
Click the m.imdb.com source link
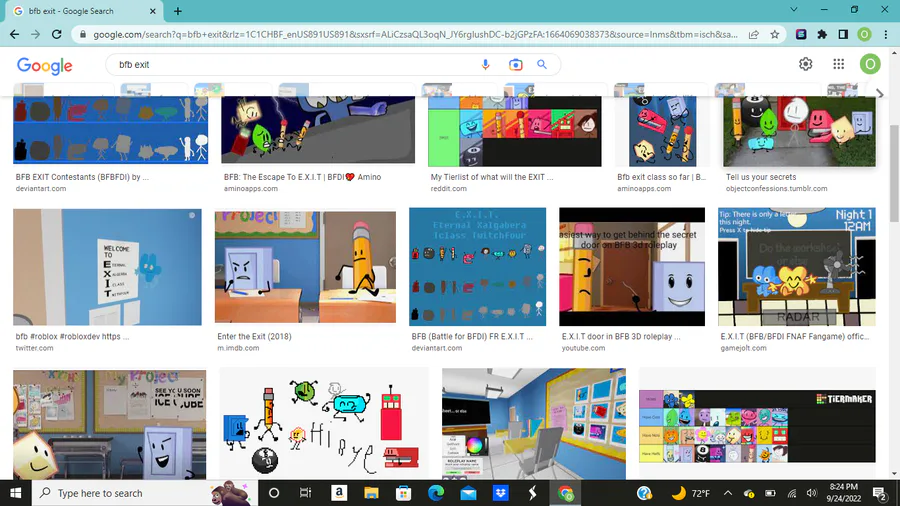[x=238, y=348]
